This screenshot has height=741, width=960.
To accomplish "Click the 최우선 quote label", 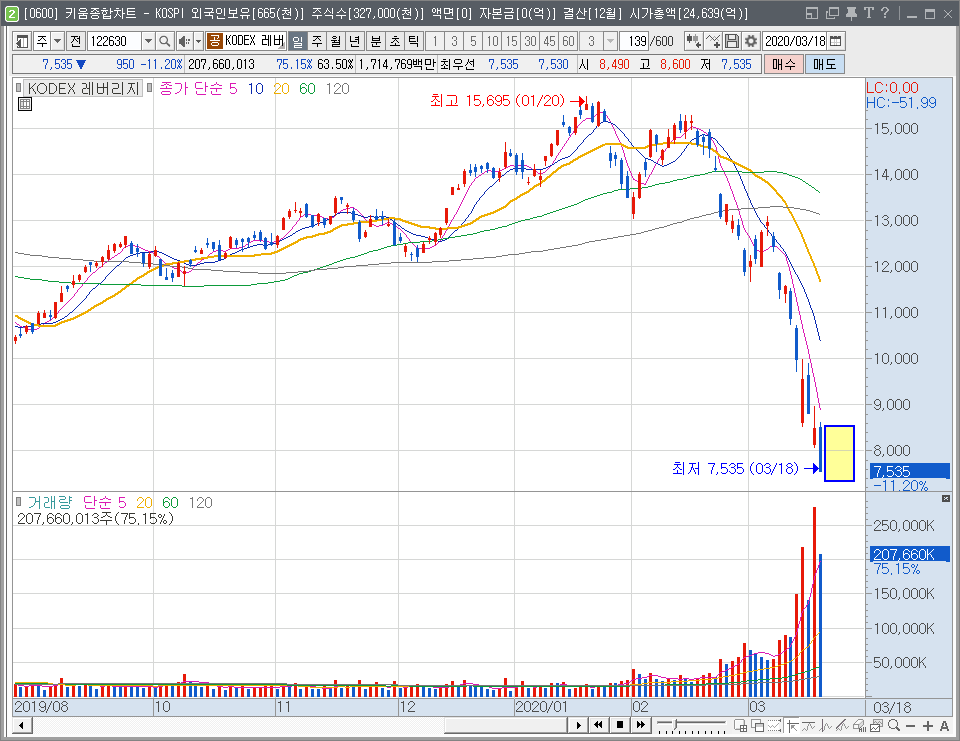I will pyautogui.click(x=457, y=64).
